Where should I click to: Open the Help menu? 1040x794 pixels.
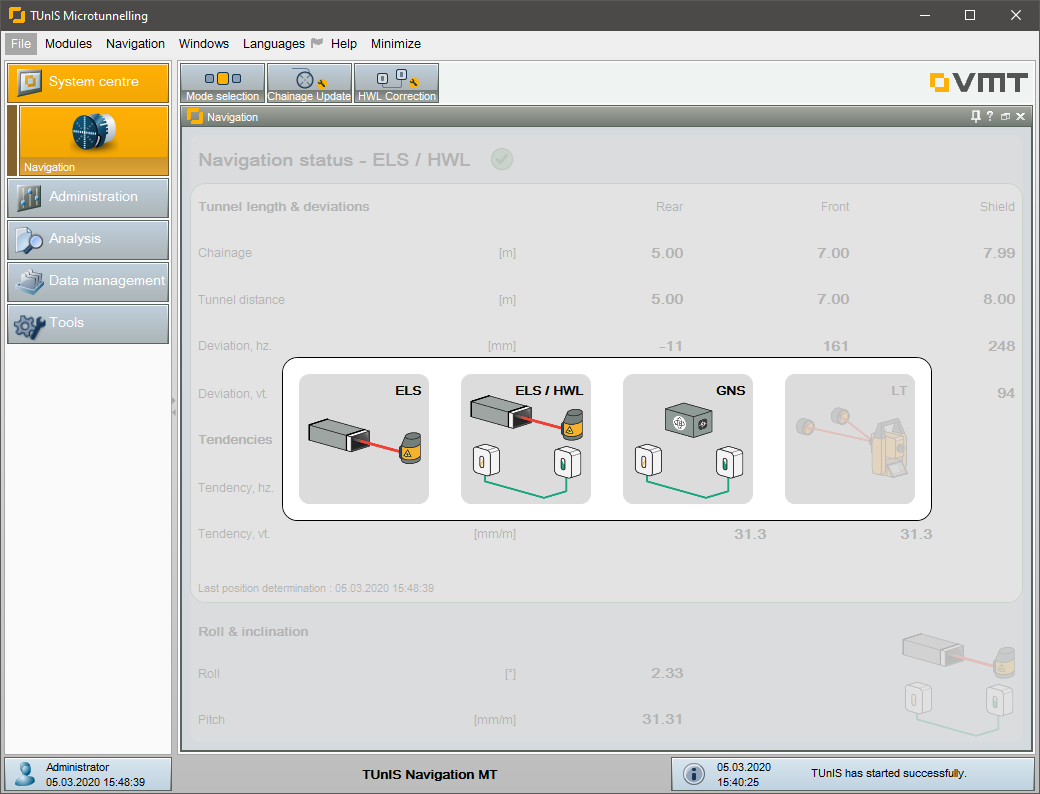[x=344, y=44]
